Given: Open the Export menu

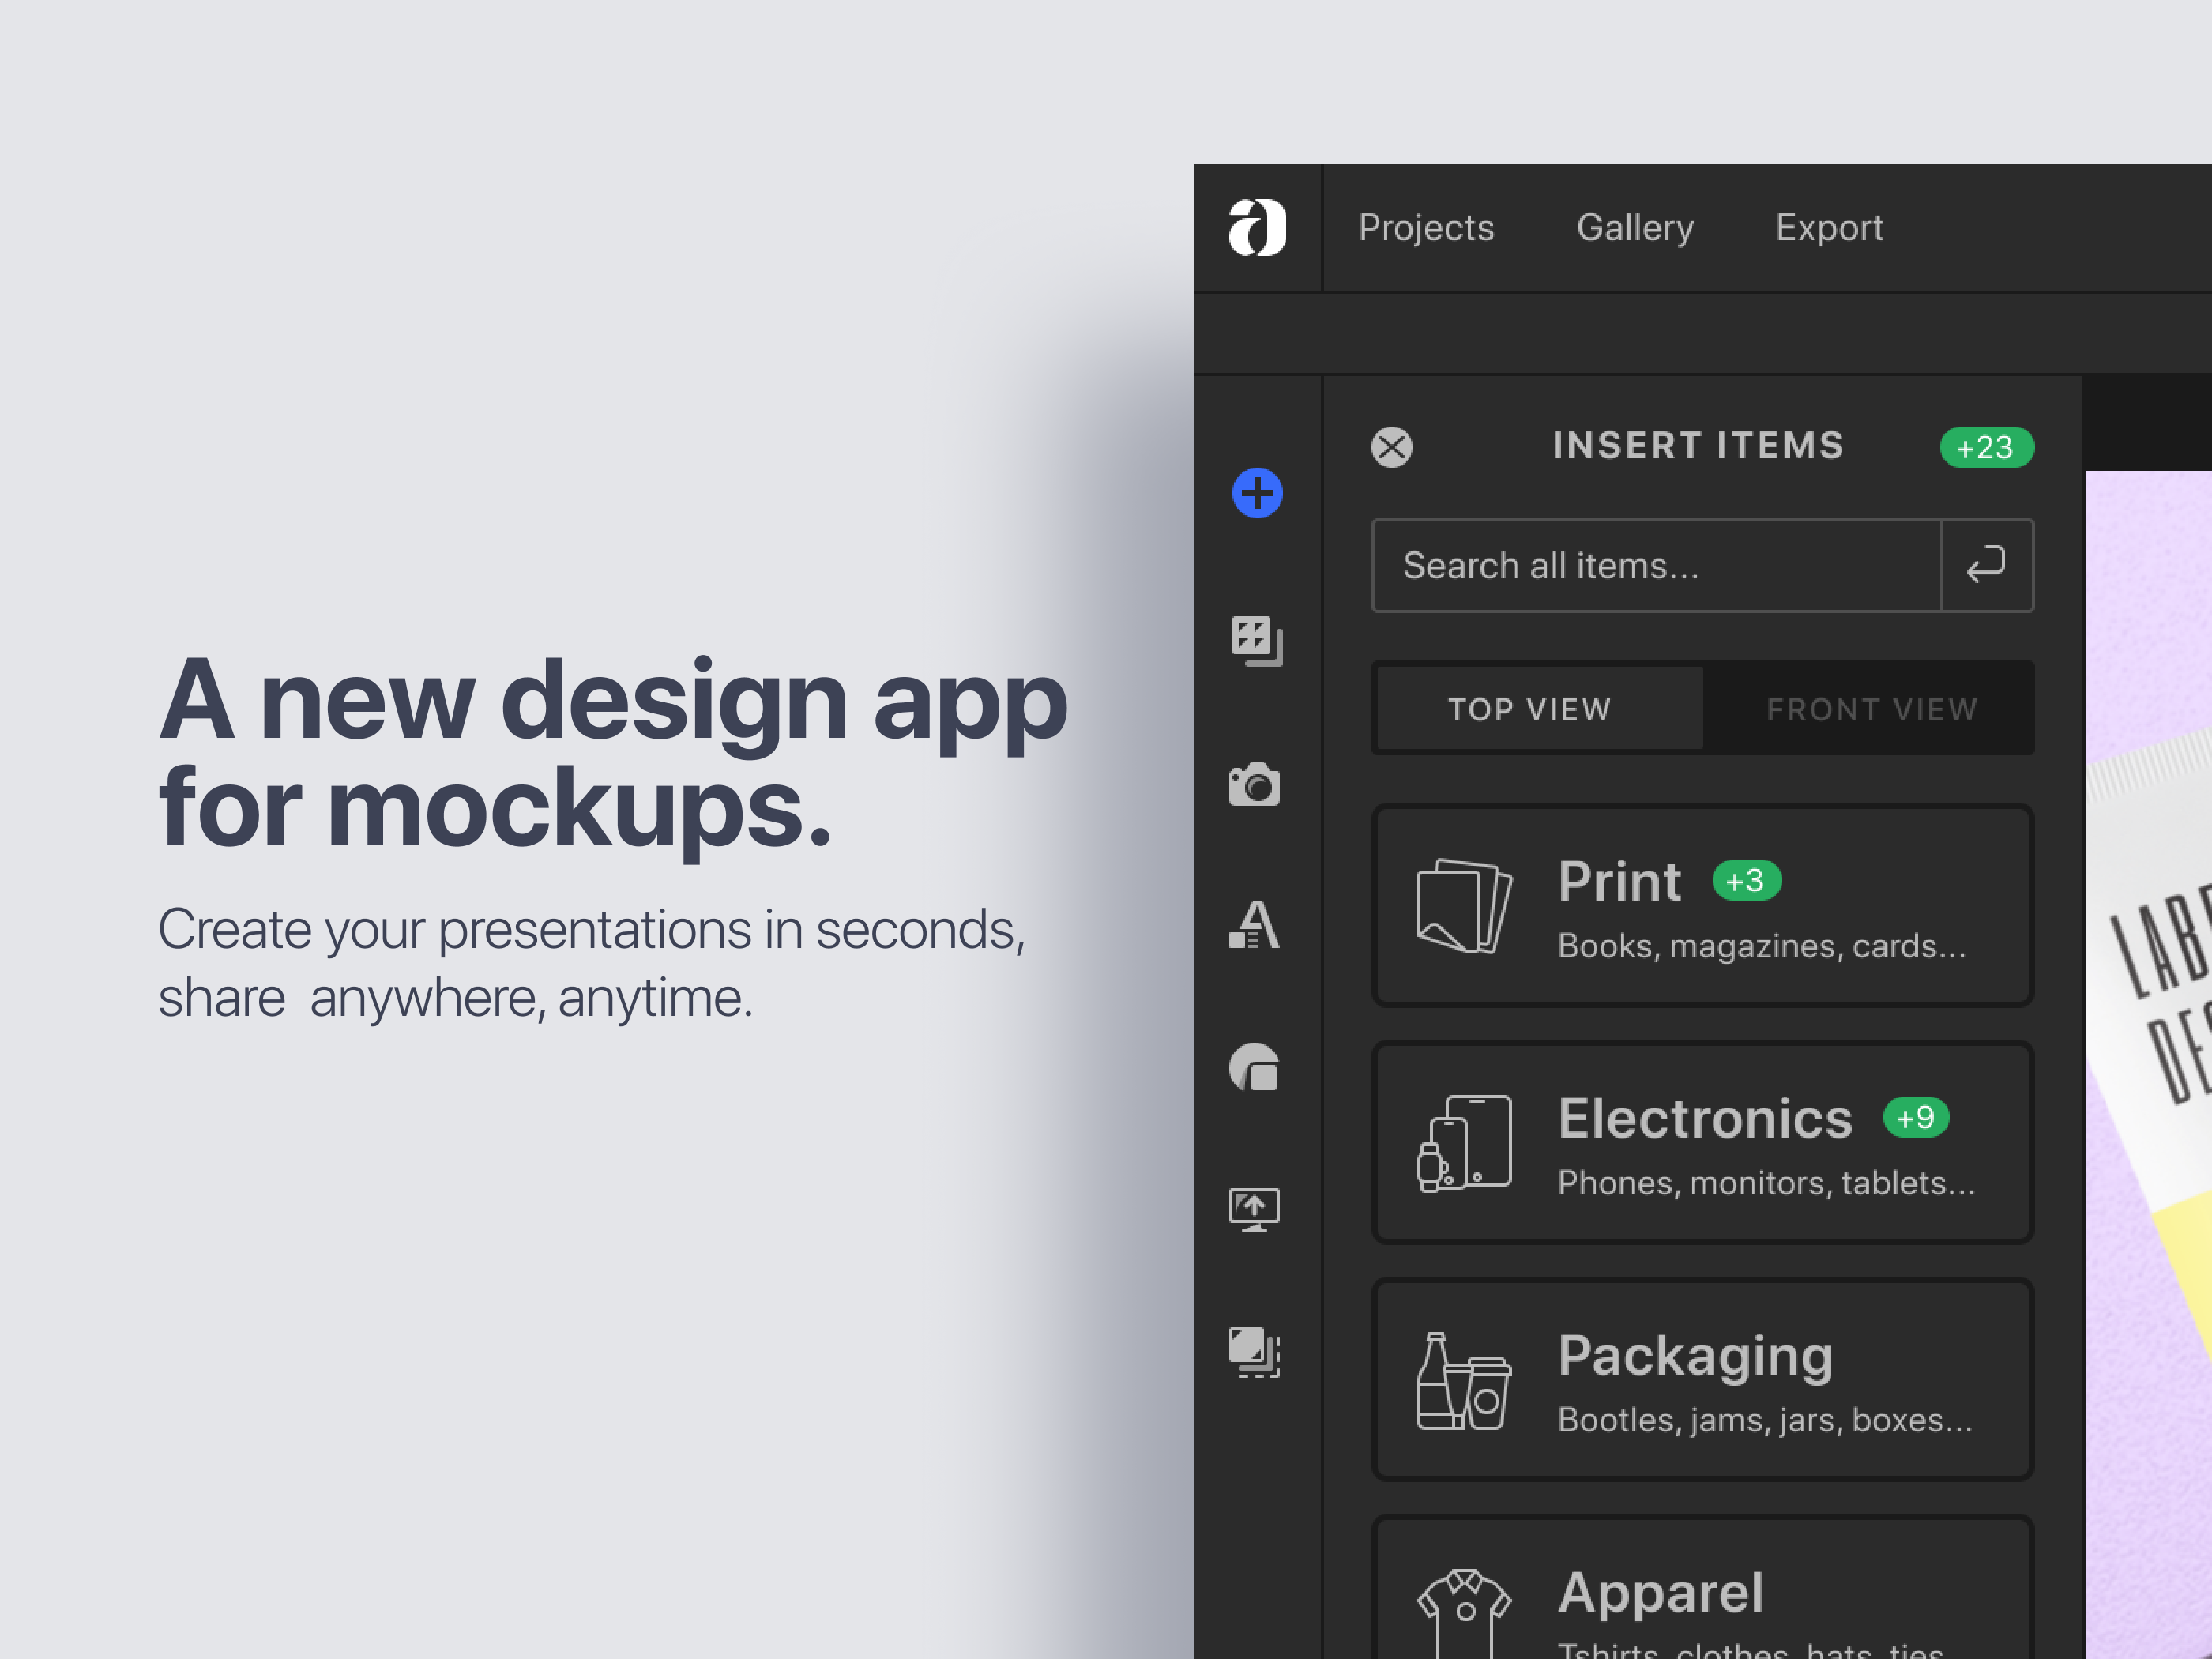Looking at the screenshot, I should 1828,228.
